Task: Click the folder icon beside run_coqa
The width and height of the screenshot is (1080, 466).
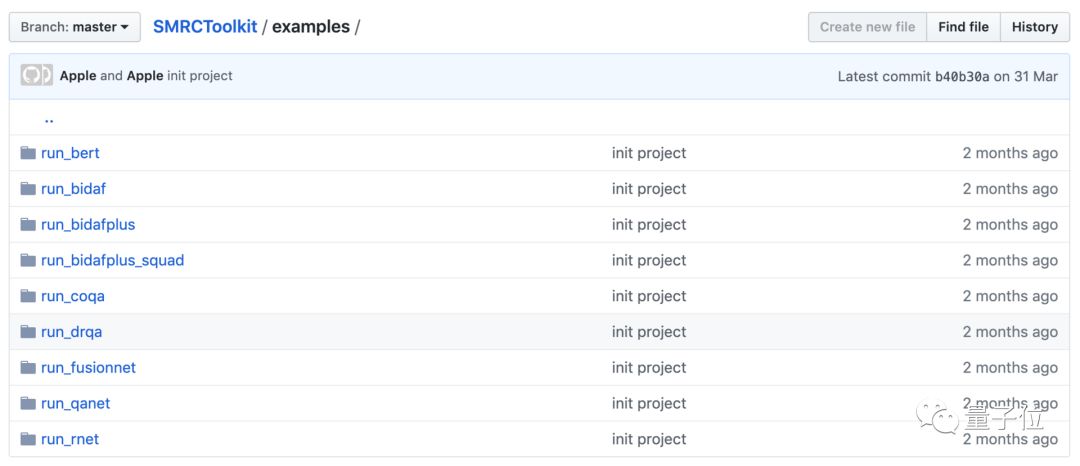Action: tap(28, 296)
